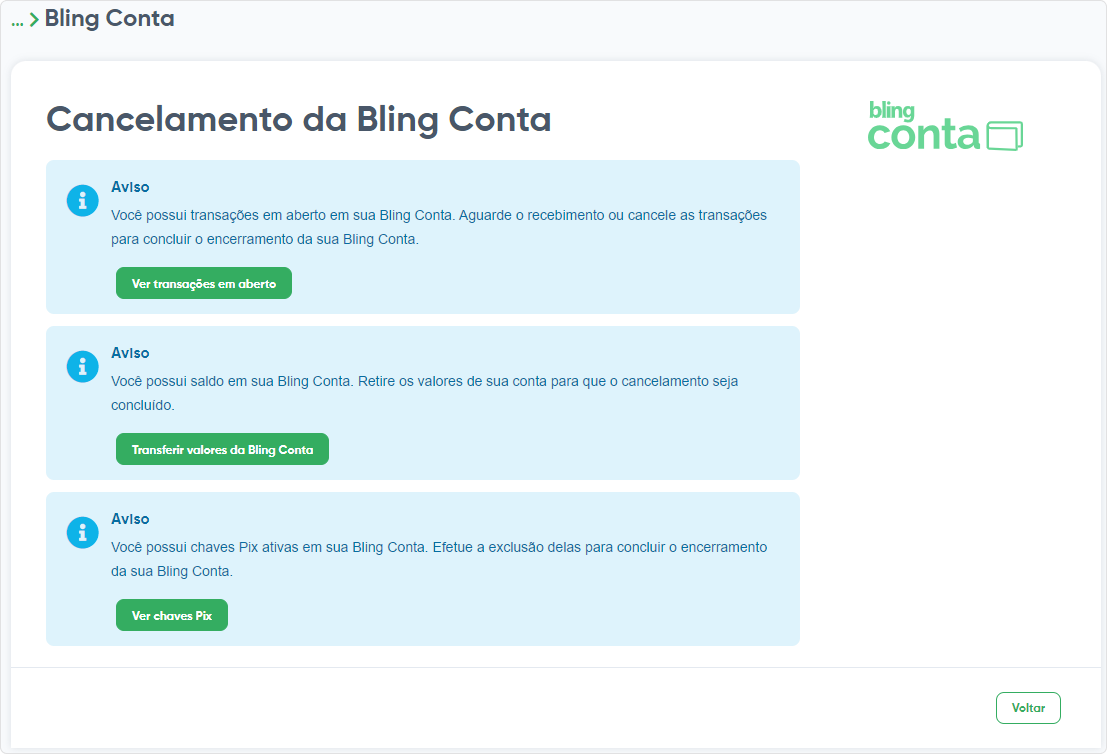The image size is (1107, 754).
Task: Select 'Transferir valores da Bling Conta' button
Action: click(x=222, y=449)
